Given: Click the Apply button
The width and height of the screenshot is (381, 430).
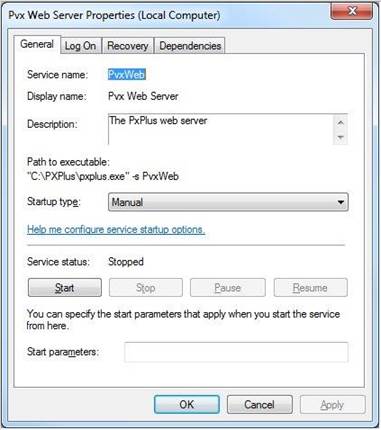Looking at the screenshot, I should click(332, 405).
